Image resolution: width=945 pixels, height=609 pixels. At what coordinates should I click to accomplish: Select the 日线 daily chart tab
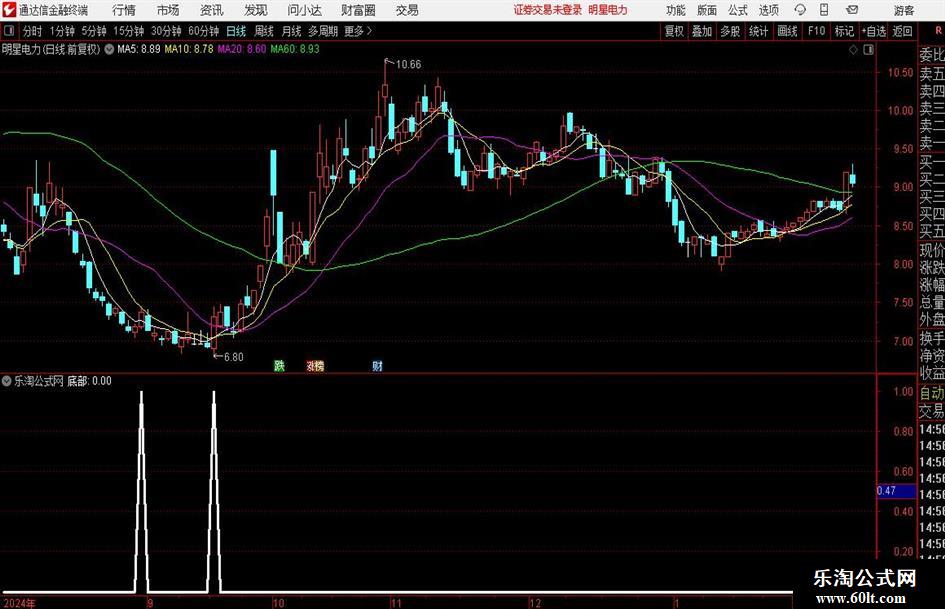click(236, 31)
